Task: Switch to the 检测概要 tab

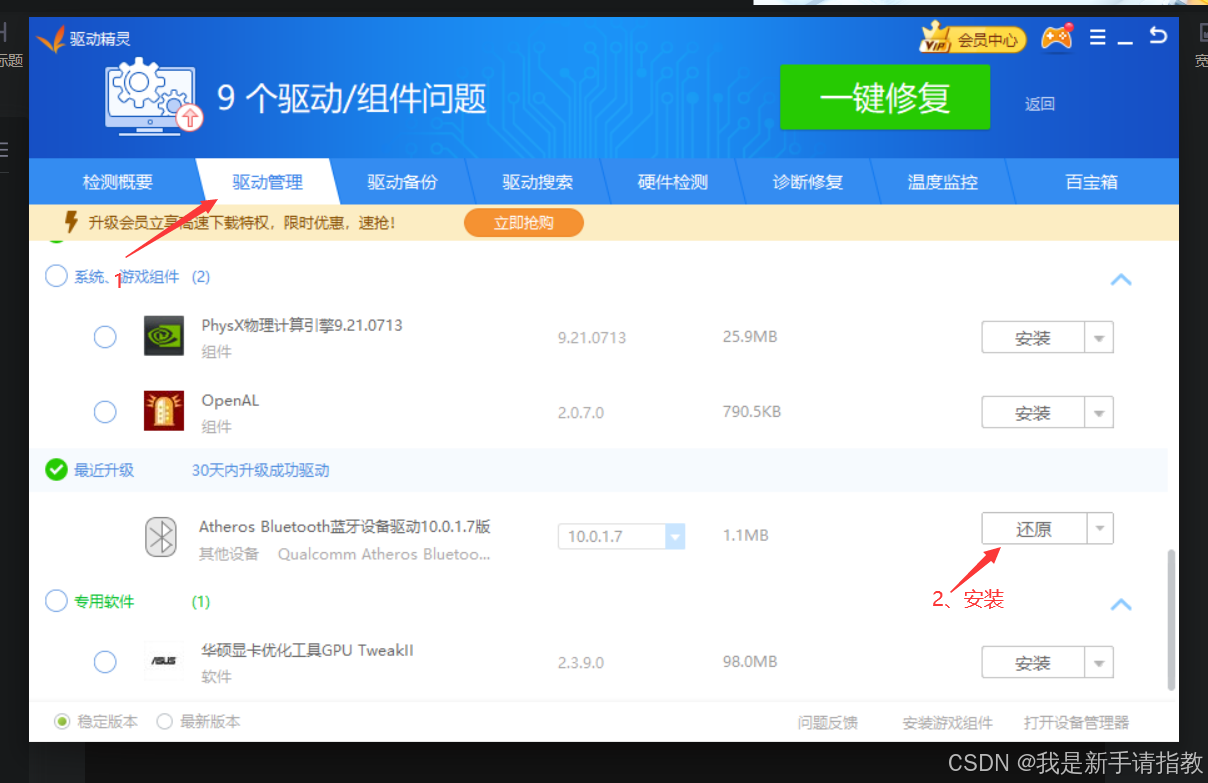Action: click(118, 182)
